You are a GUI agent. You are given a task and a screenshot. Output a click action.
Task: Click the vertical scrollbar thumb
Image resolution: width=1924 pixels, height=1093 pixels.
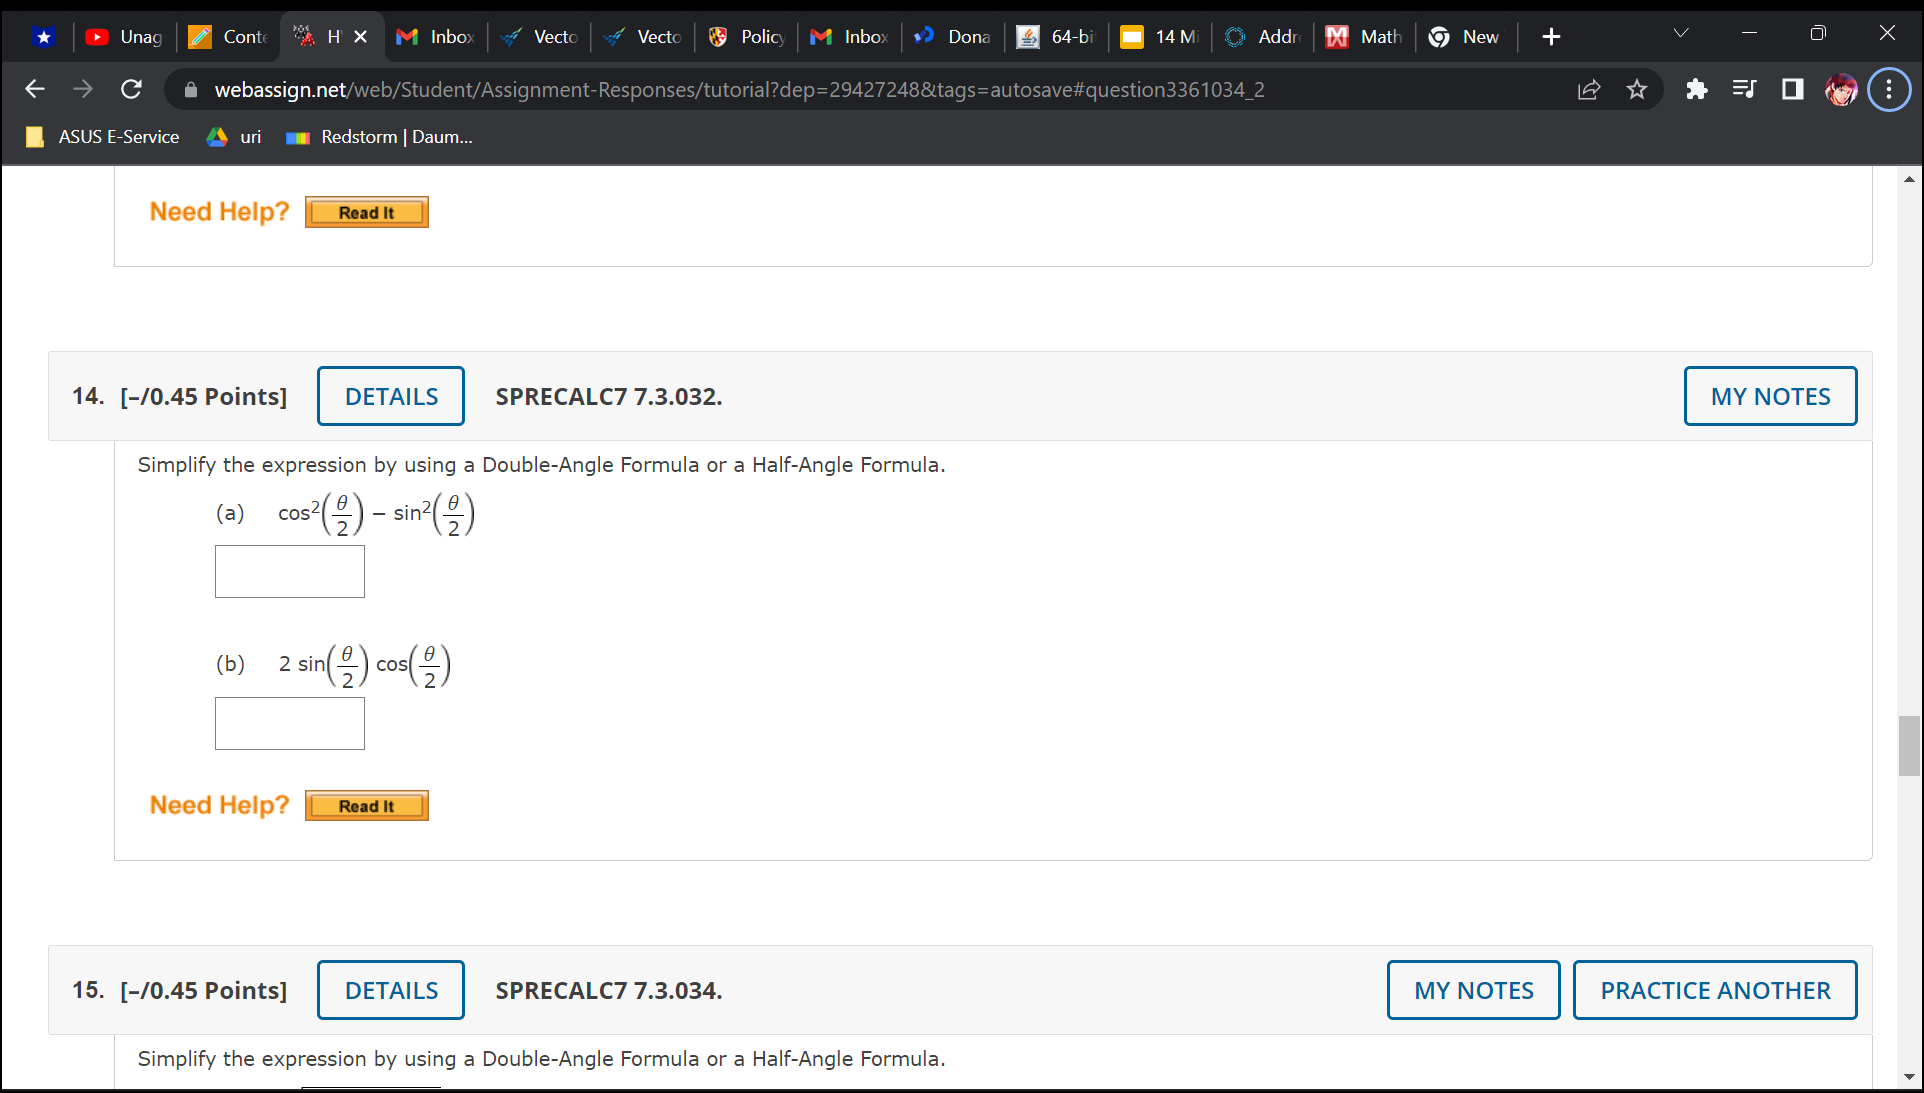tap(1909, 745)
